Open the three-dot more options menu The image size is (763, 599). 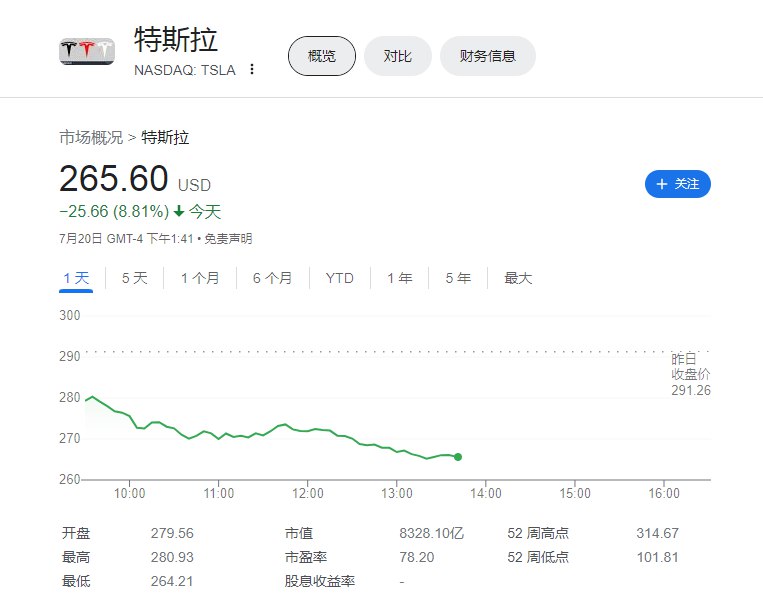tap(252, 69)
